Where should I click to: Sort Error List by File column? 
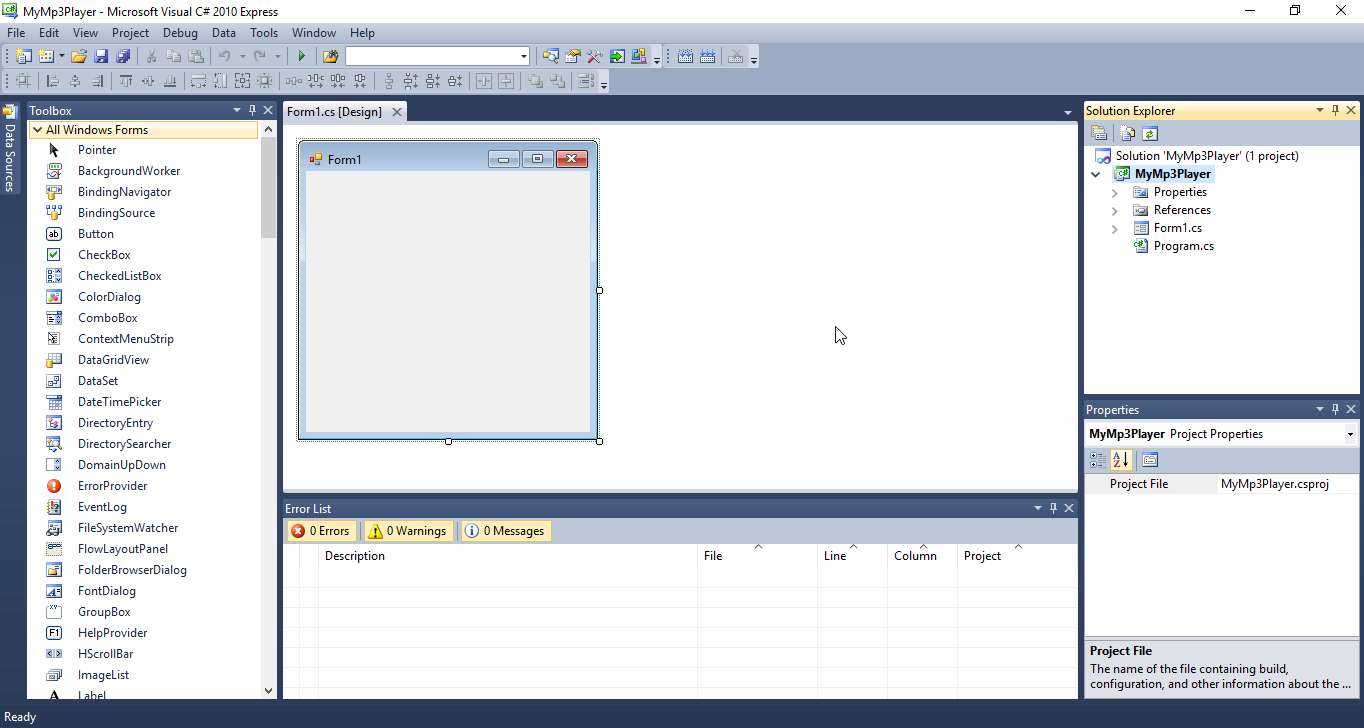[757, 556]
